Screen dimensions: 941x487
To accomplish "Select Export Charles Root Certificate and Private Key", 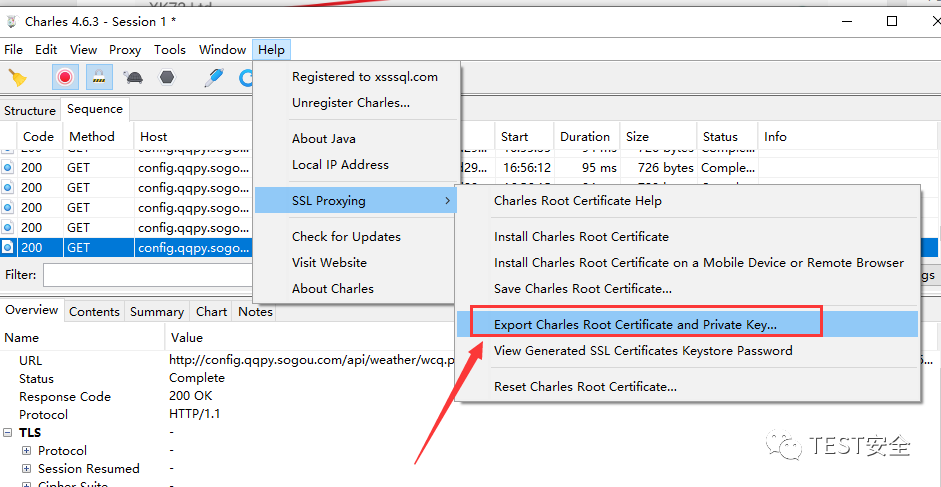I will pos(687,324).
